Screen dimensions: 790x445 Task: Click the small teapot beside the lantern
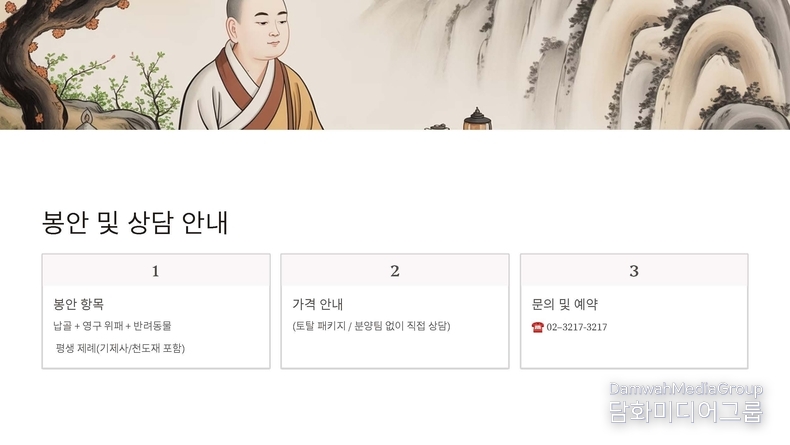click(437, 126)
